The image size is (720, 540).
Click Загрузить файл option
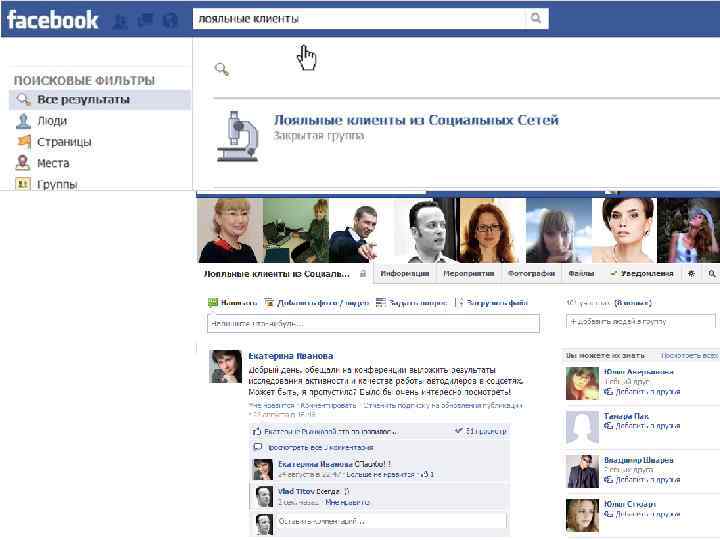pyautogui.click(x=492, y=303)
